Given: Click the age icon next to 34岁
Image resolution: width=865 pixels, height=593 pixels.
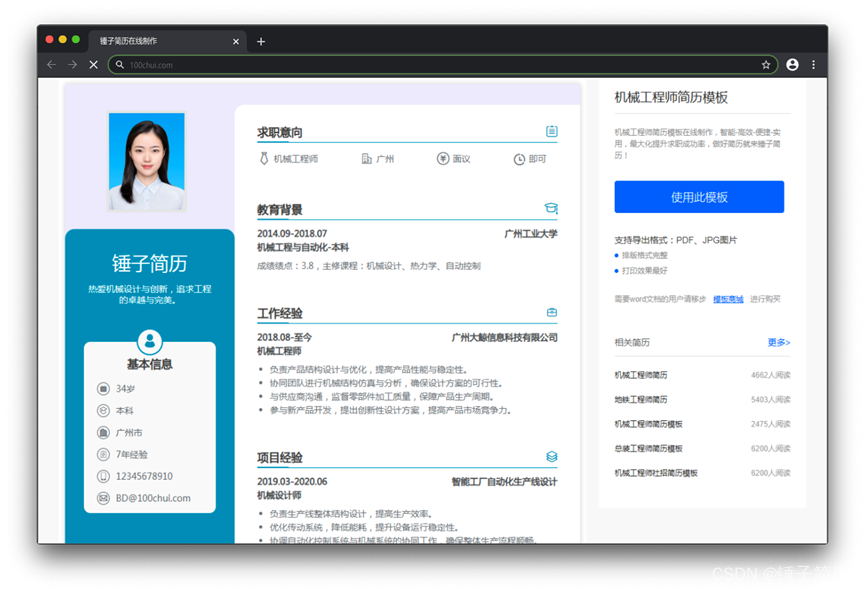Looking at the screenshot, I should [x=103, y=389].
